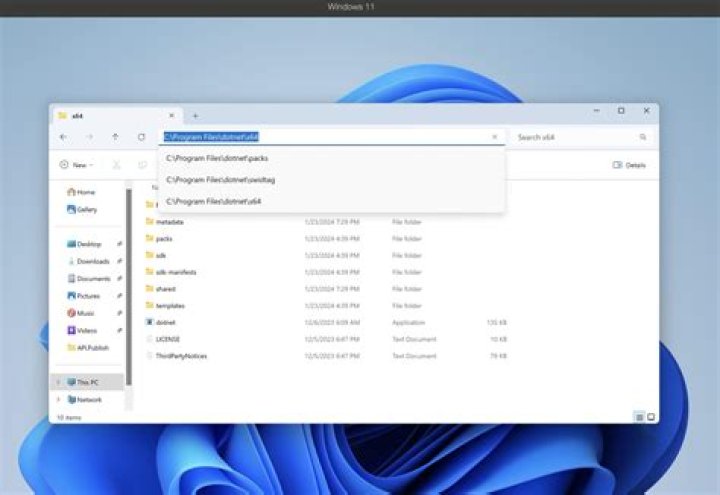Select the templates folder icon
The image size is (720, 495).
tap(150, 305)
